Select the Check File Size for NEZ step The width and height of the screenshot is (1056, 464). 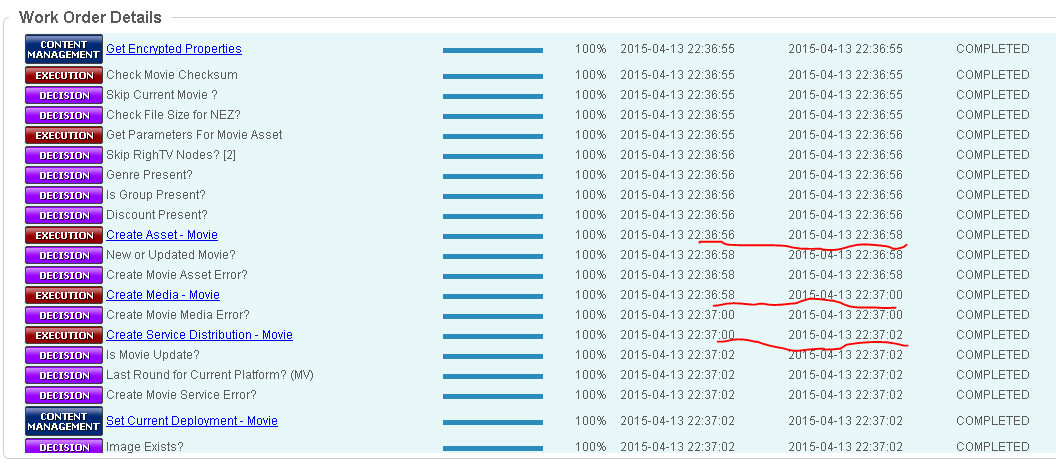click(x=173, y=115)
